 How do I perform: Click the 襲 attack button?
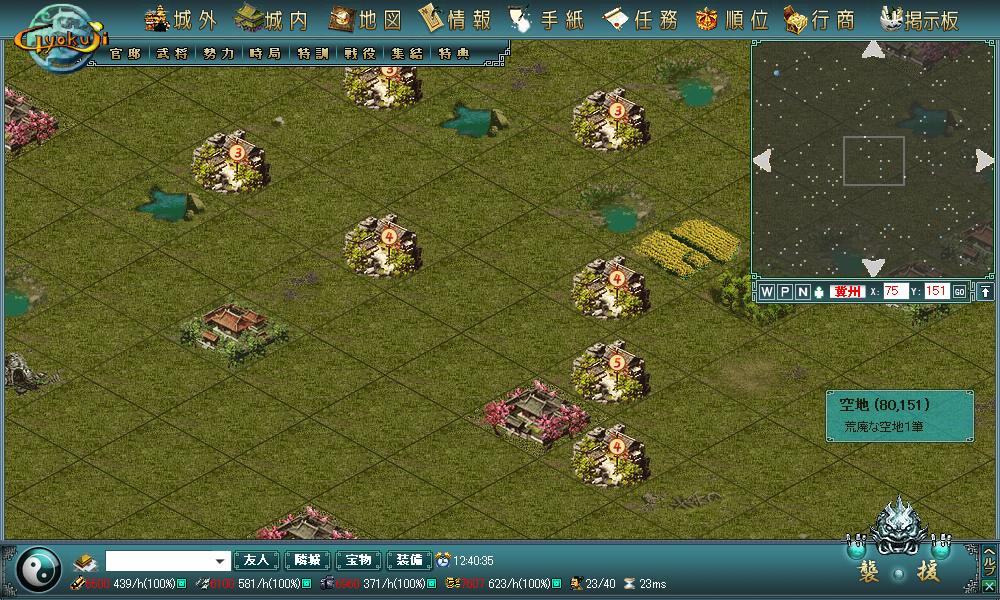click(868, 571)
